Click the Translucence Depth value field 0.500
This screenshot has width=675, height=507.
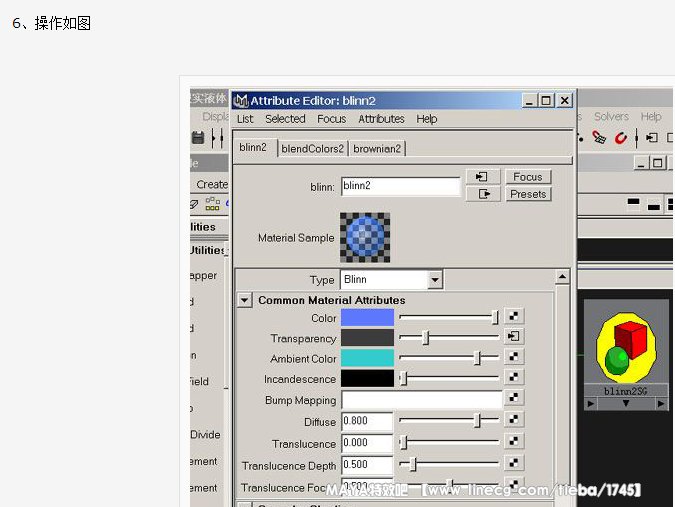coord(367,465)
